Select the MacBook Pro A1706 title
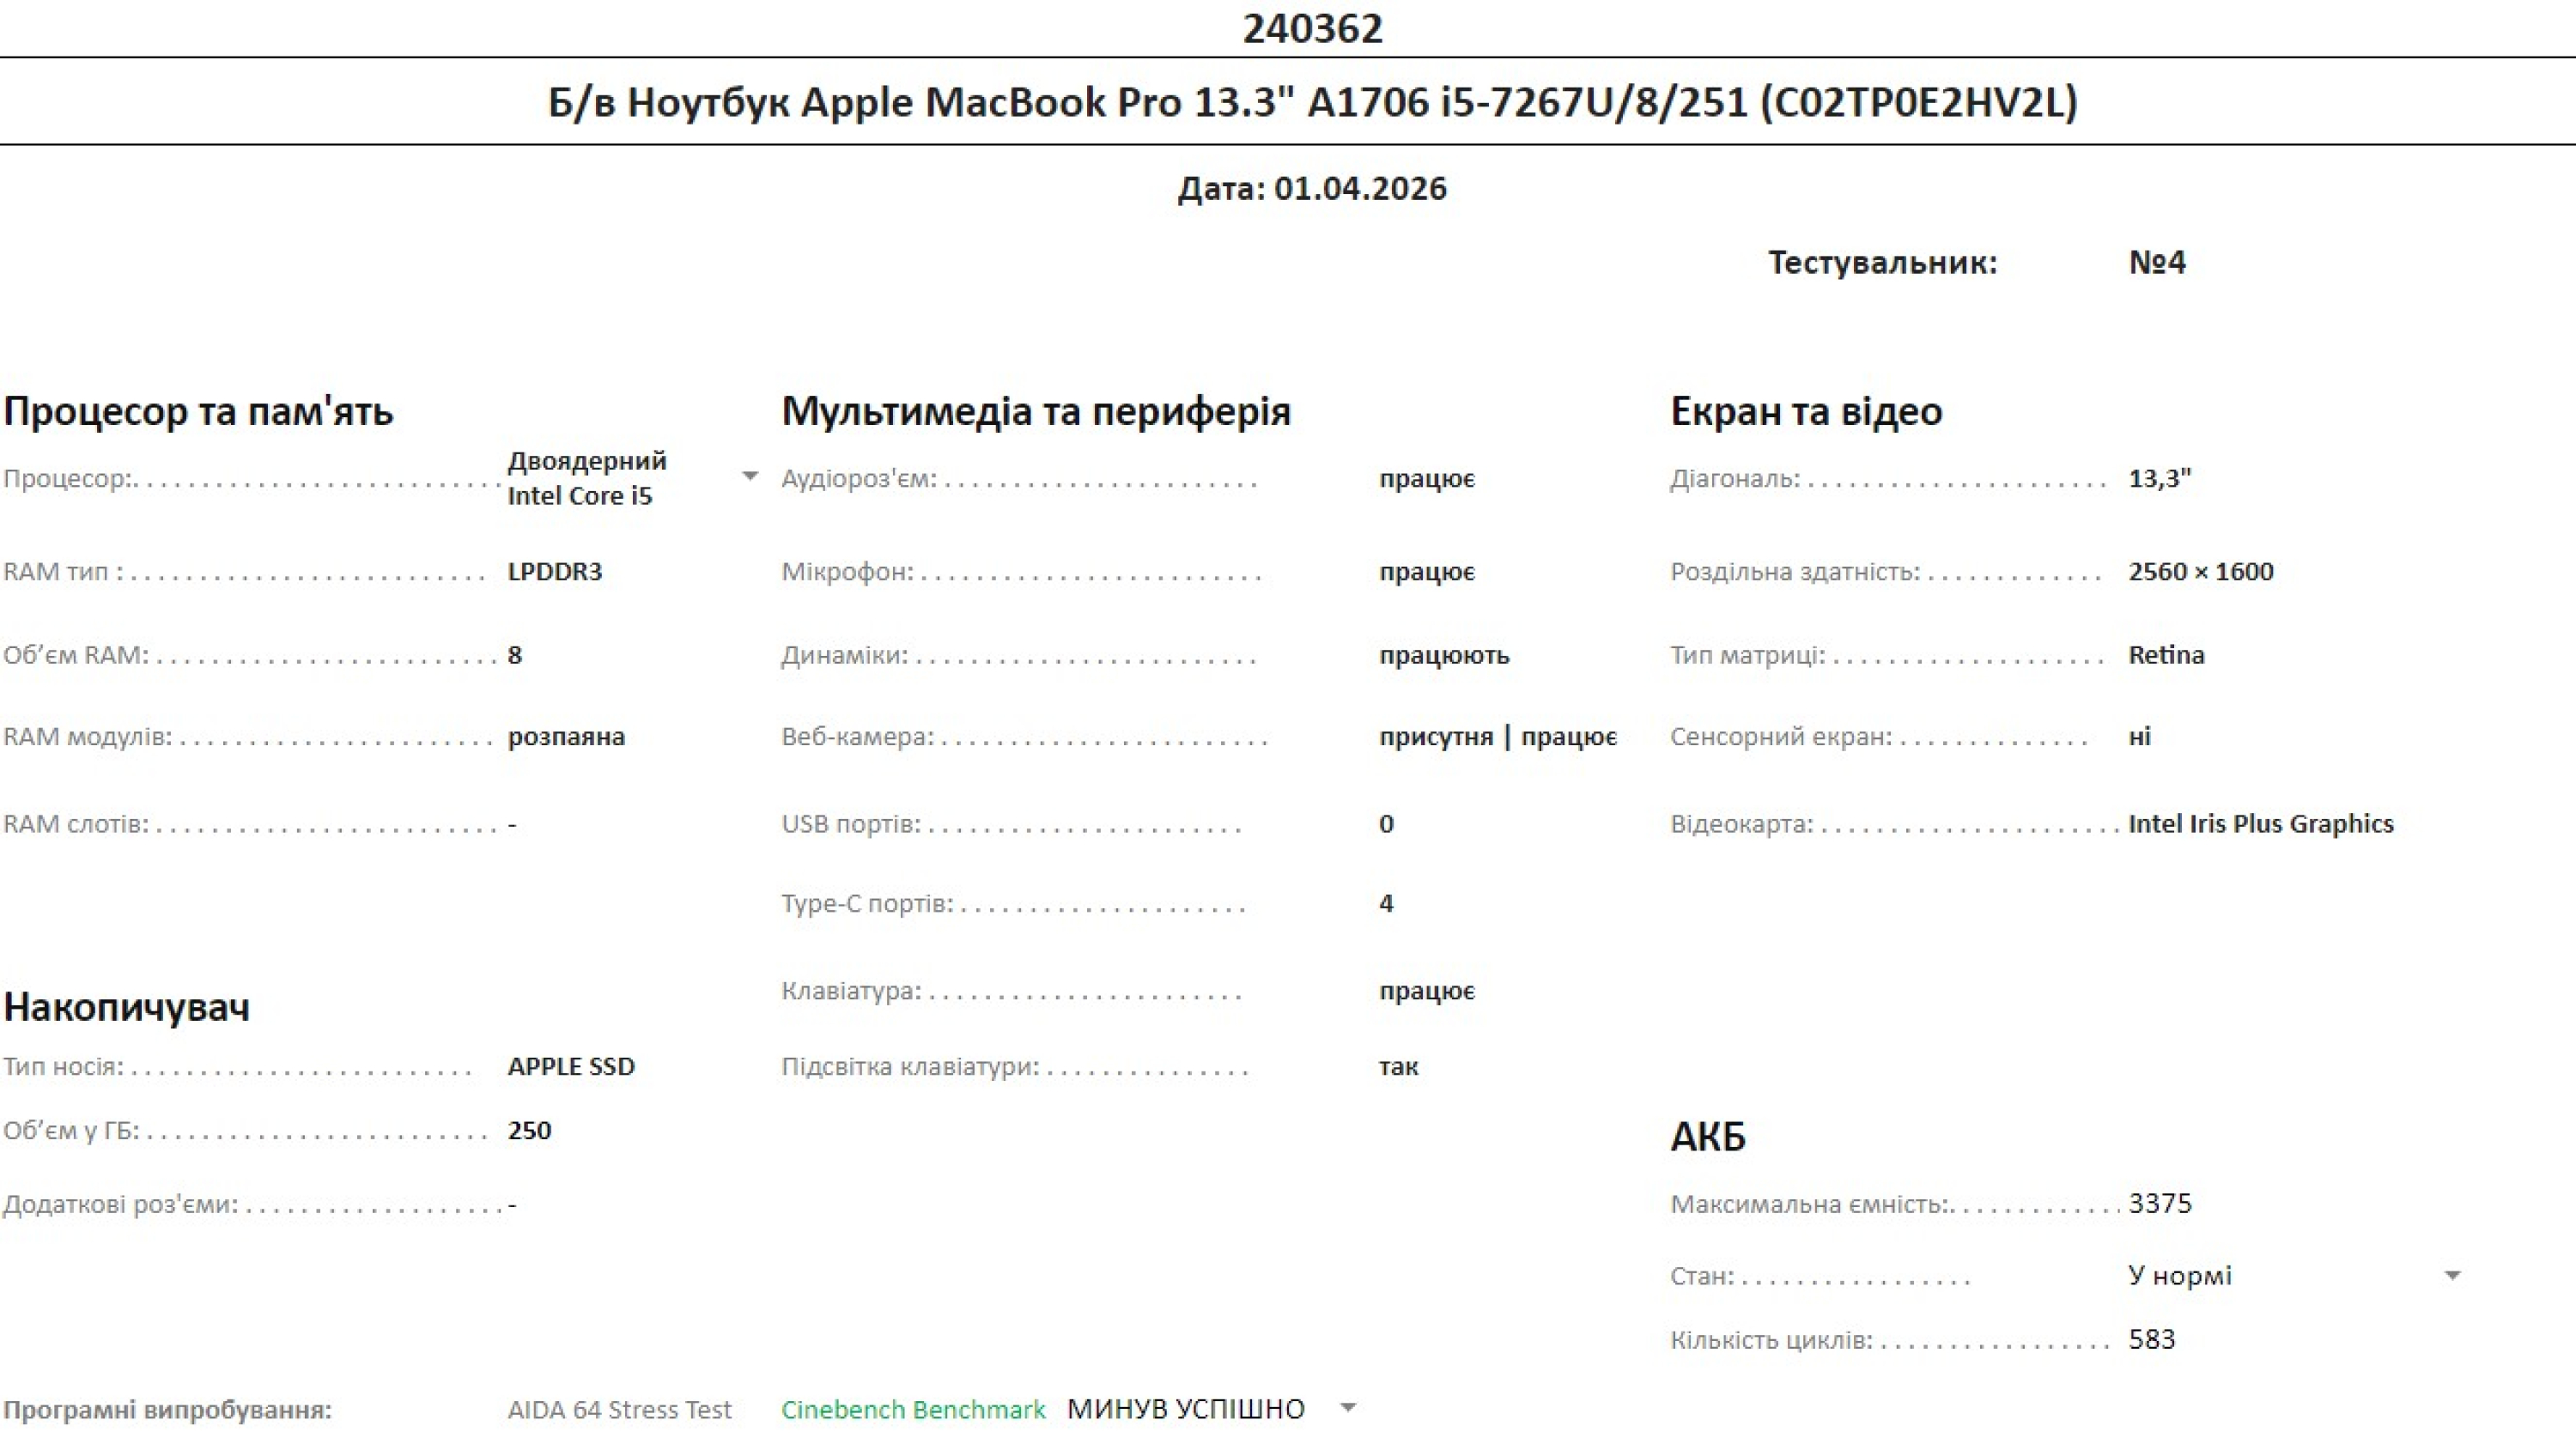Screen dimensions: 2576x1438 (1312, 102)
